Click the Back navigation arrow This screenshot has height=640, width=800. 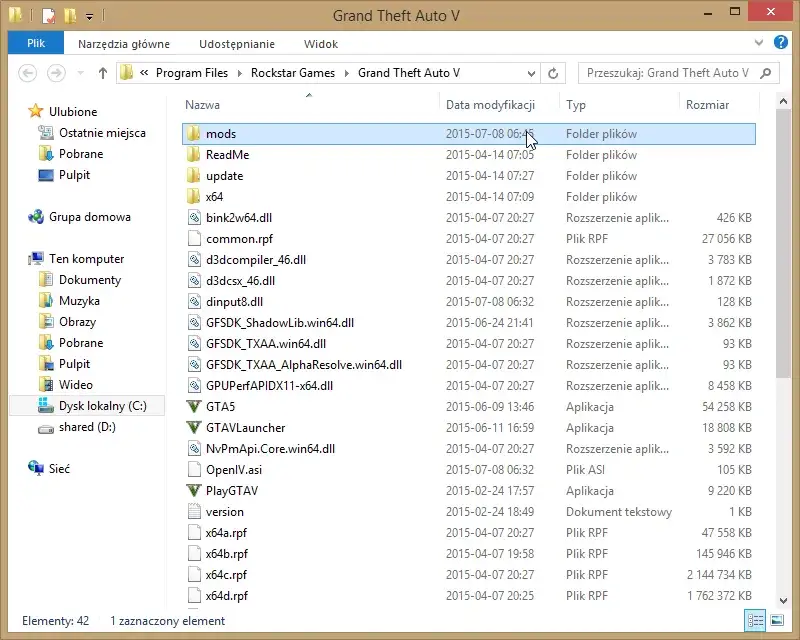pyautogui.click(x=28, y=73)
